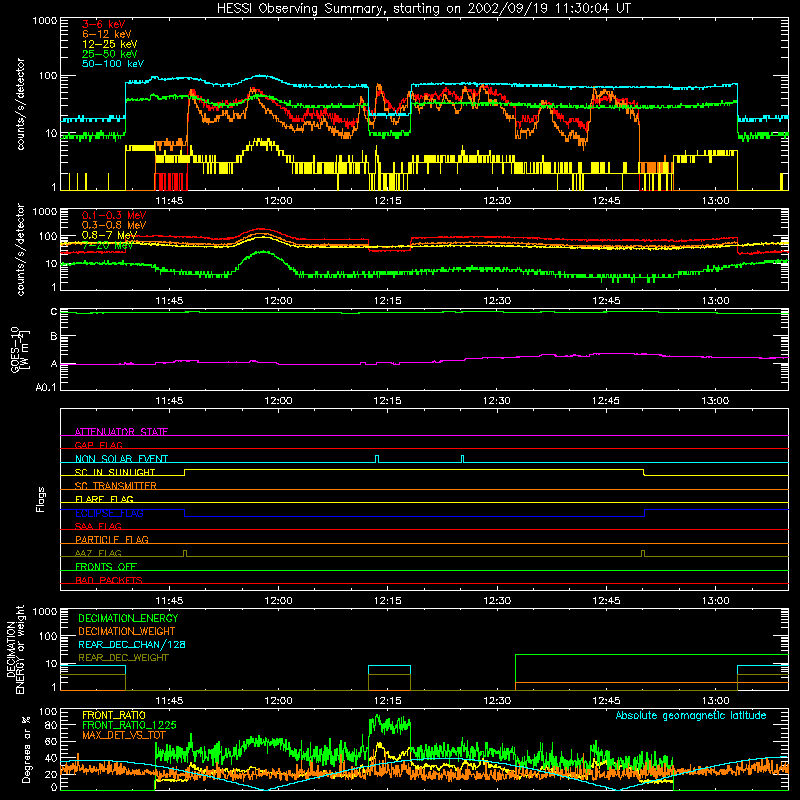This screenshot has height=800, width=800.
Task: Click the '0.1-0.3 MeV' legend label
Action: [114, 215]
